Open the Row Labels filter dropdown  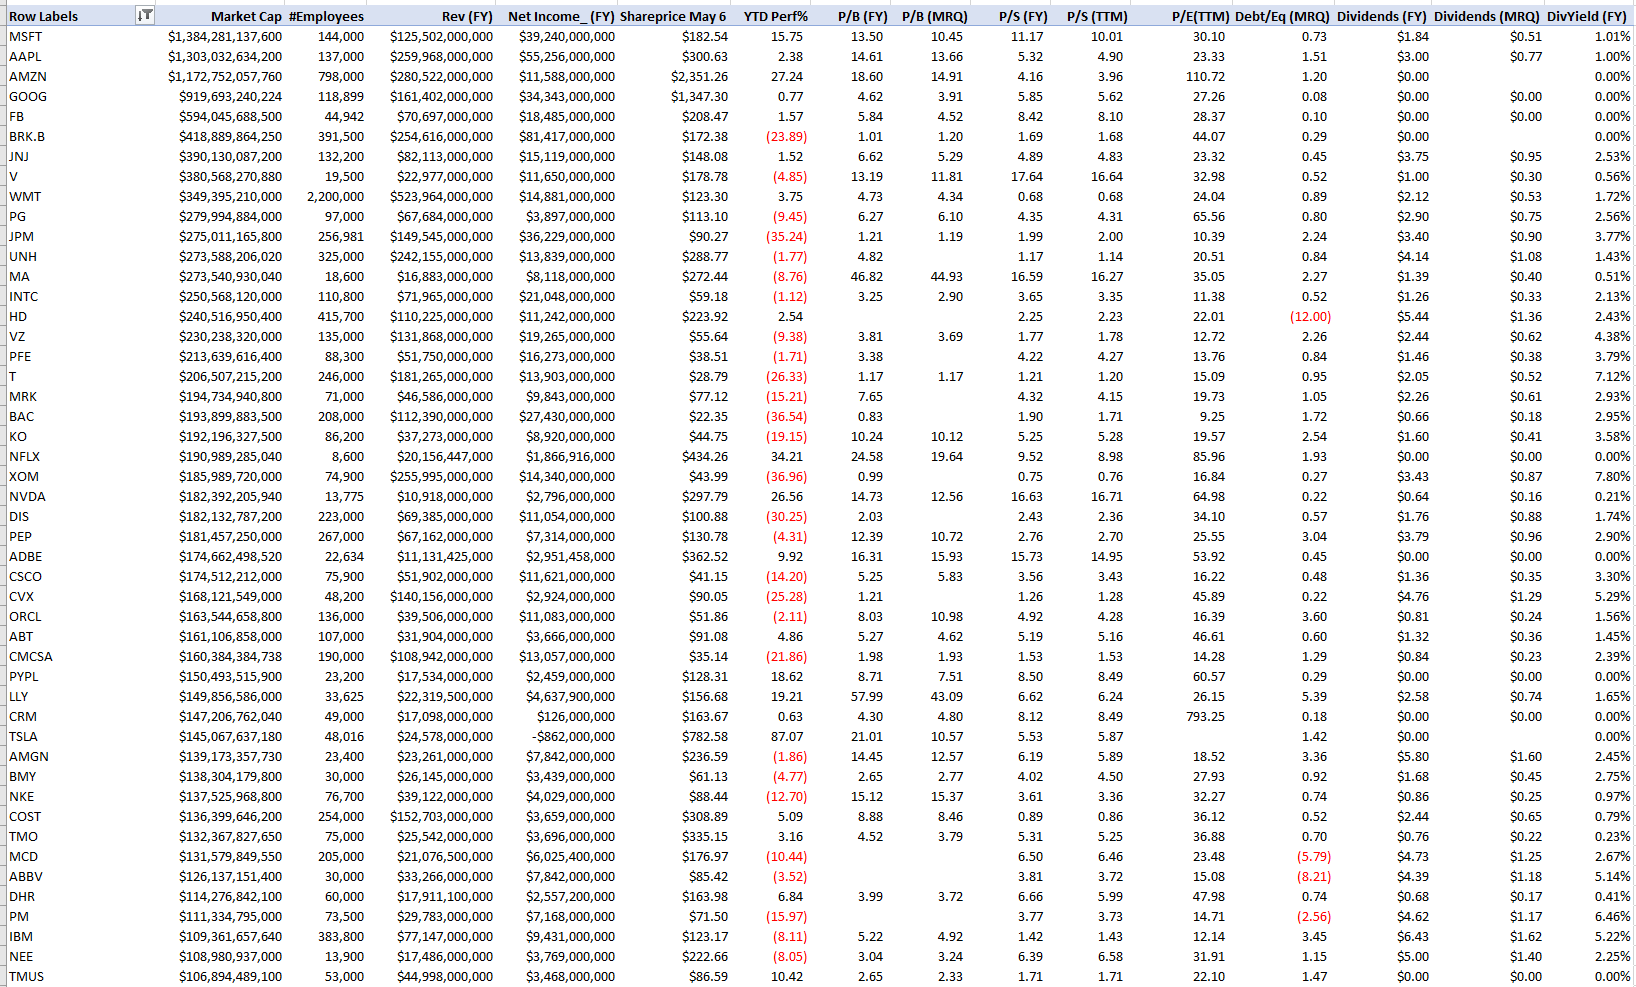point(145,15)
